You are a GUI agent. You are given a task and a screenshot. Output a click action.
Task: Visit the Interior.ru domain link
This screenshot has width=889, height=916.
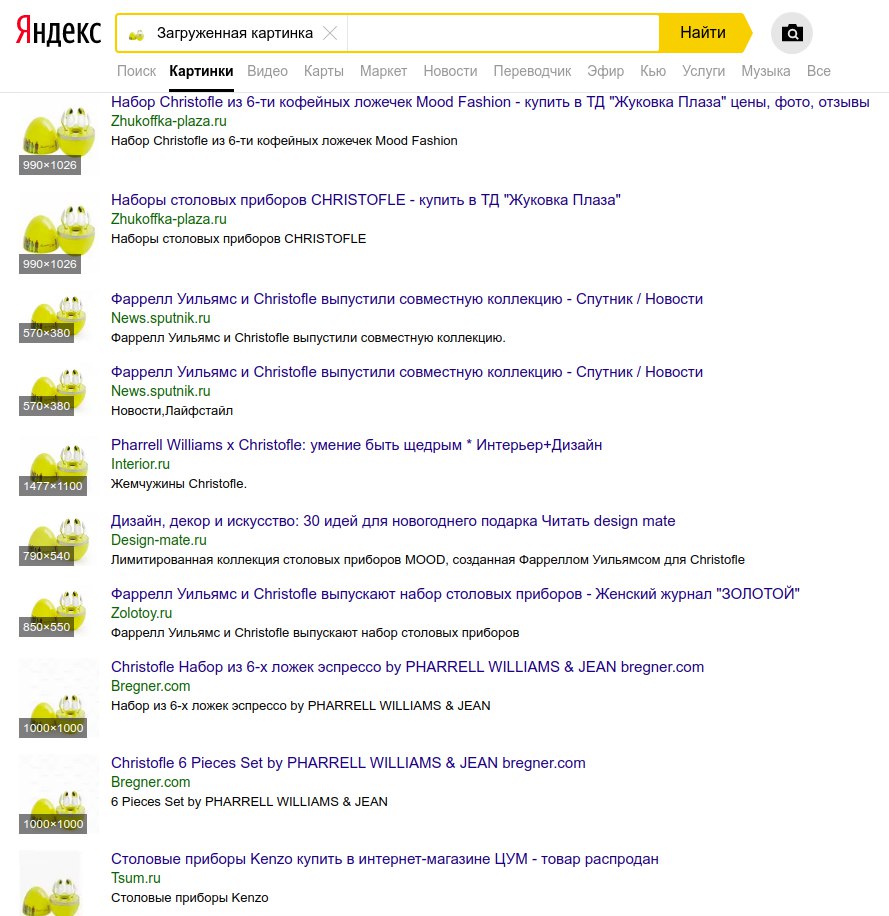[140, 464]
